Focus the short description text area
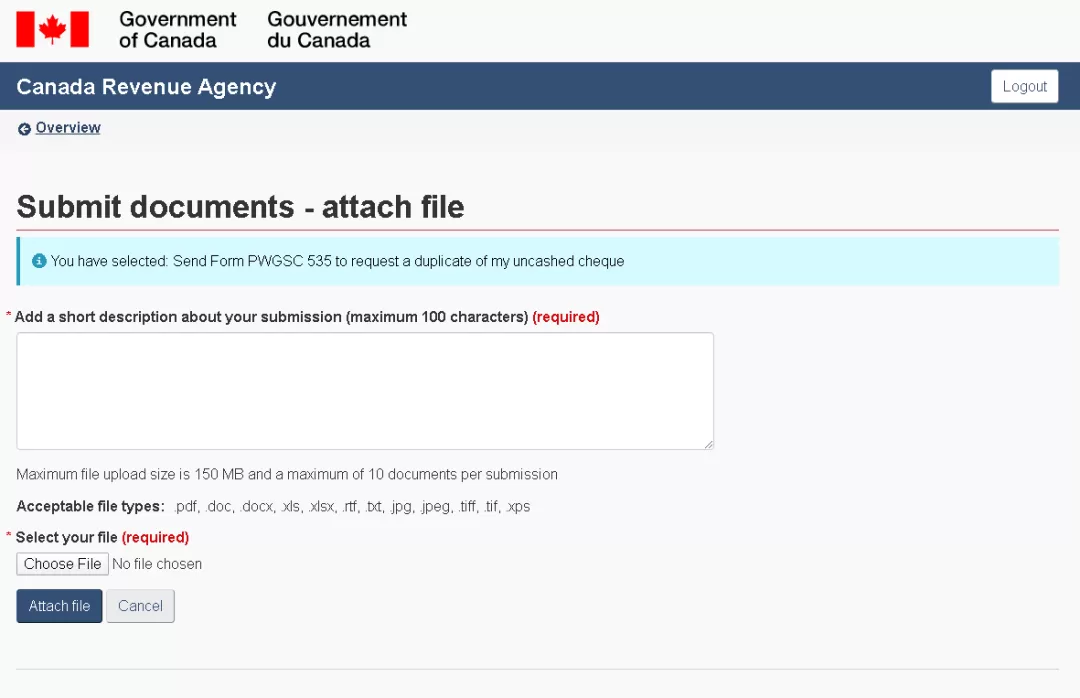 point(365,391)
